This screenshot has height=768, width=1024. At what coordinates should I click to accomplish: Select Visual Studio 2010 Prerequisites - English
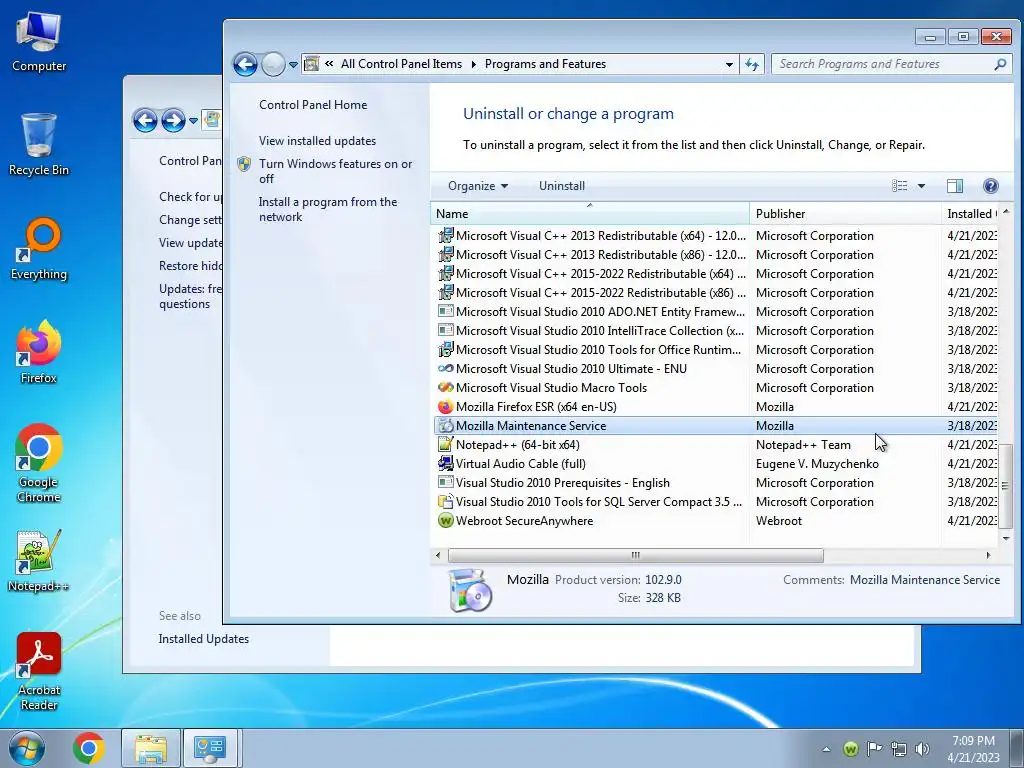(x=715, y=483)
